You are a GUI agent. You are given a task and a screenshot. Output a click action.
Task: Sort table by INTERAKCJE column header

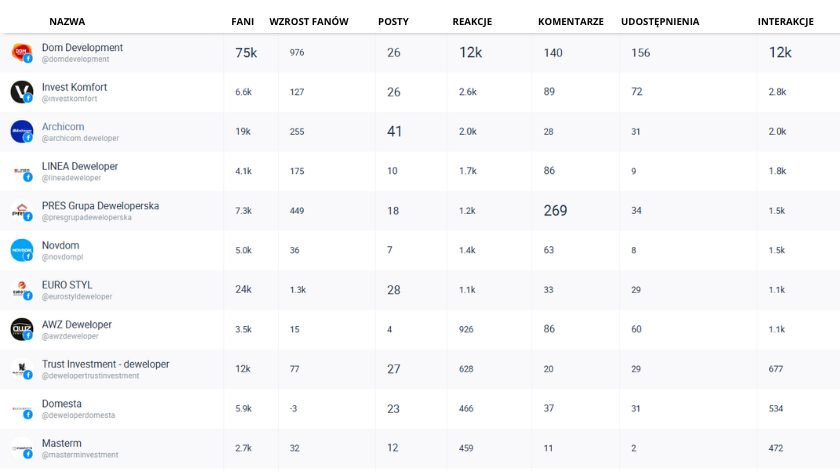(785, 21)
